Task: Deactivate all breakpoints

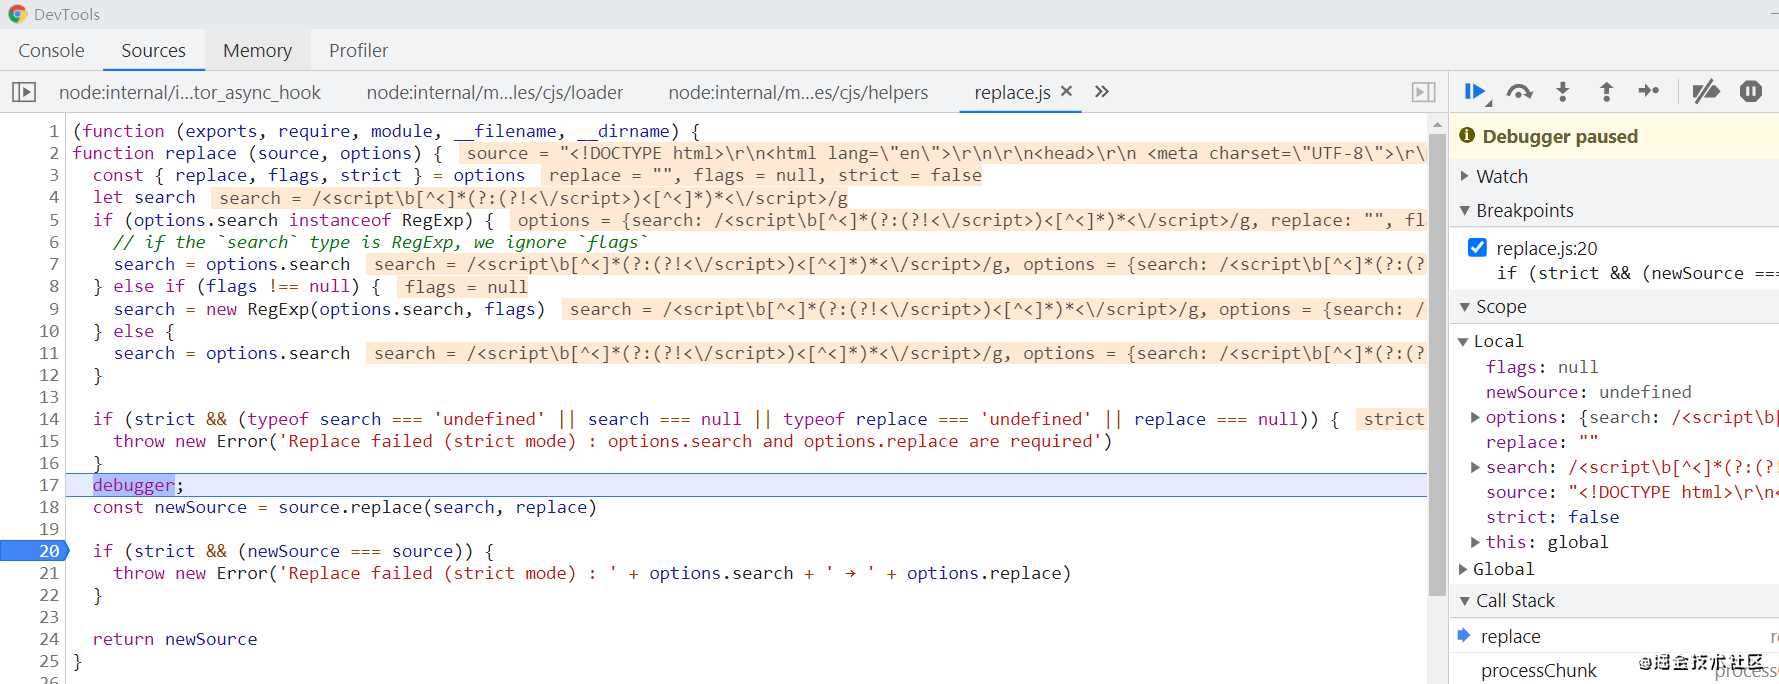Action: [1705, 92]
